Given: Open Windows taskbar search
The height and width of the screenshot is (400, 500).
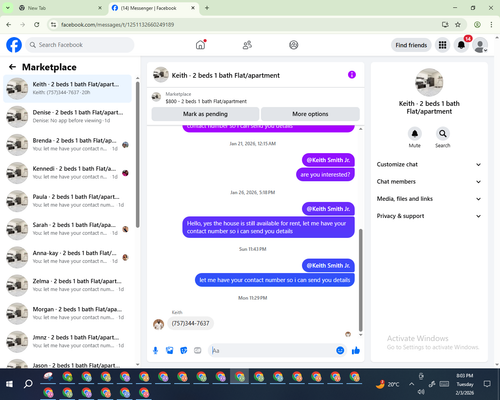Looking at the screenshot, I should (x=28, y=384).
